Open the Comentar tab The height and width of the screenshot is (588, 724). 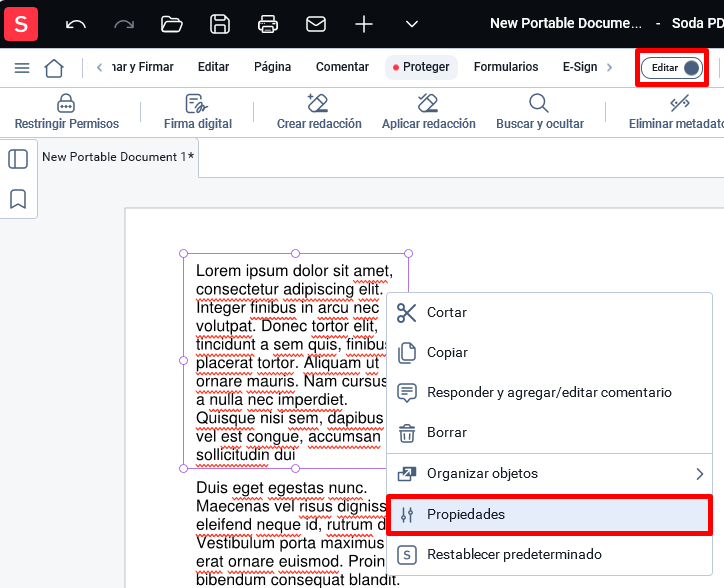pos(342,67)
